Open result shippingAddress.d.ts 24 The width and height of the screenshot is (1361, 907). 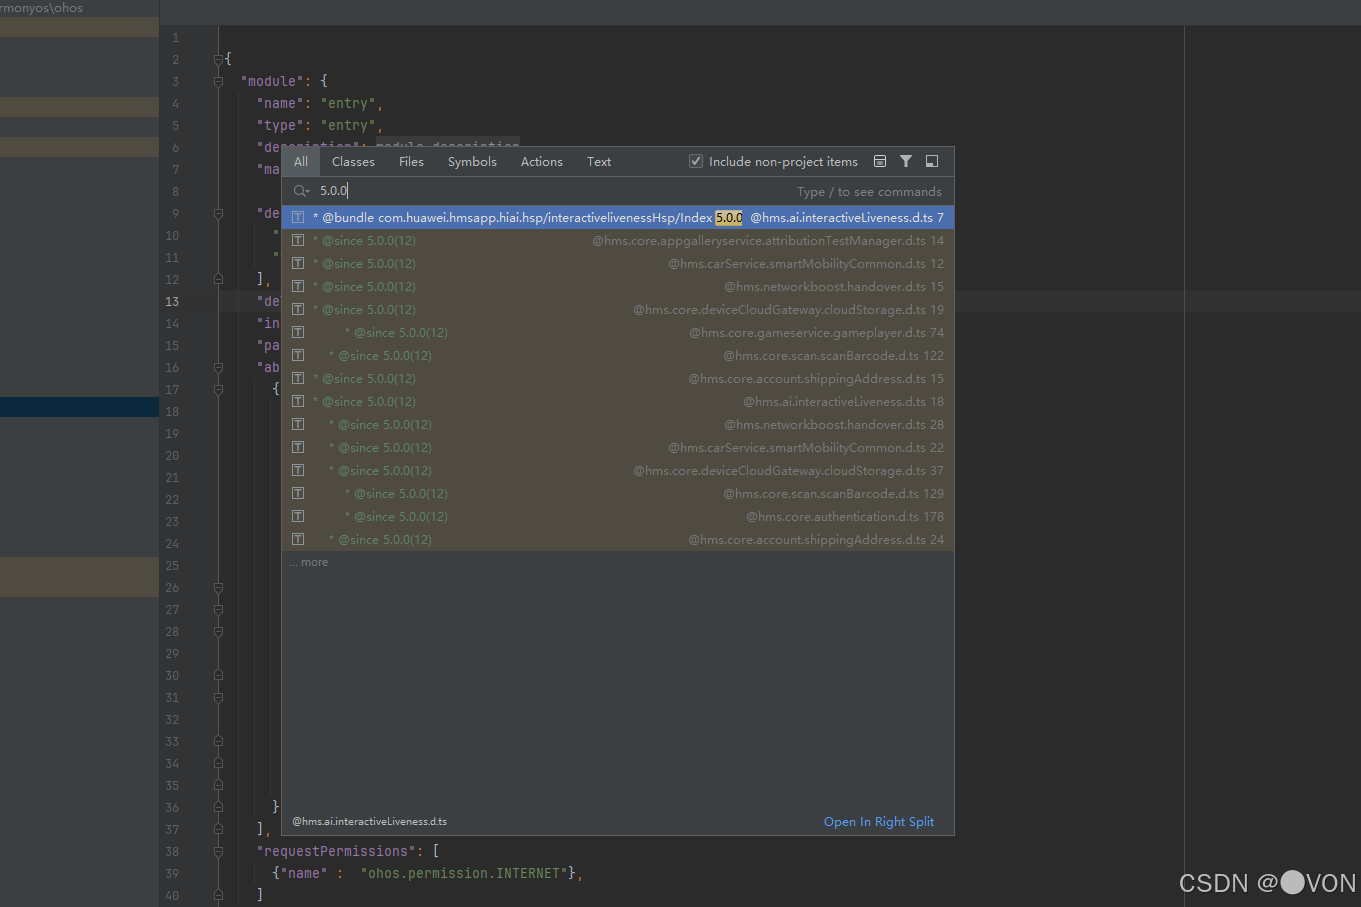618,540
